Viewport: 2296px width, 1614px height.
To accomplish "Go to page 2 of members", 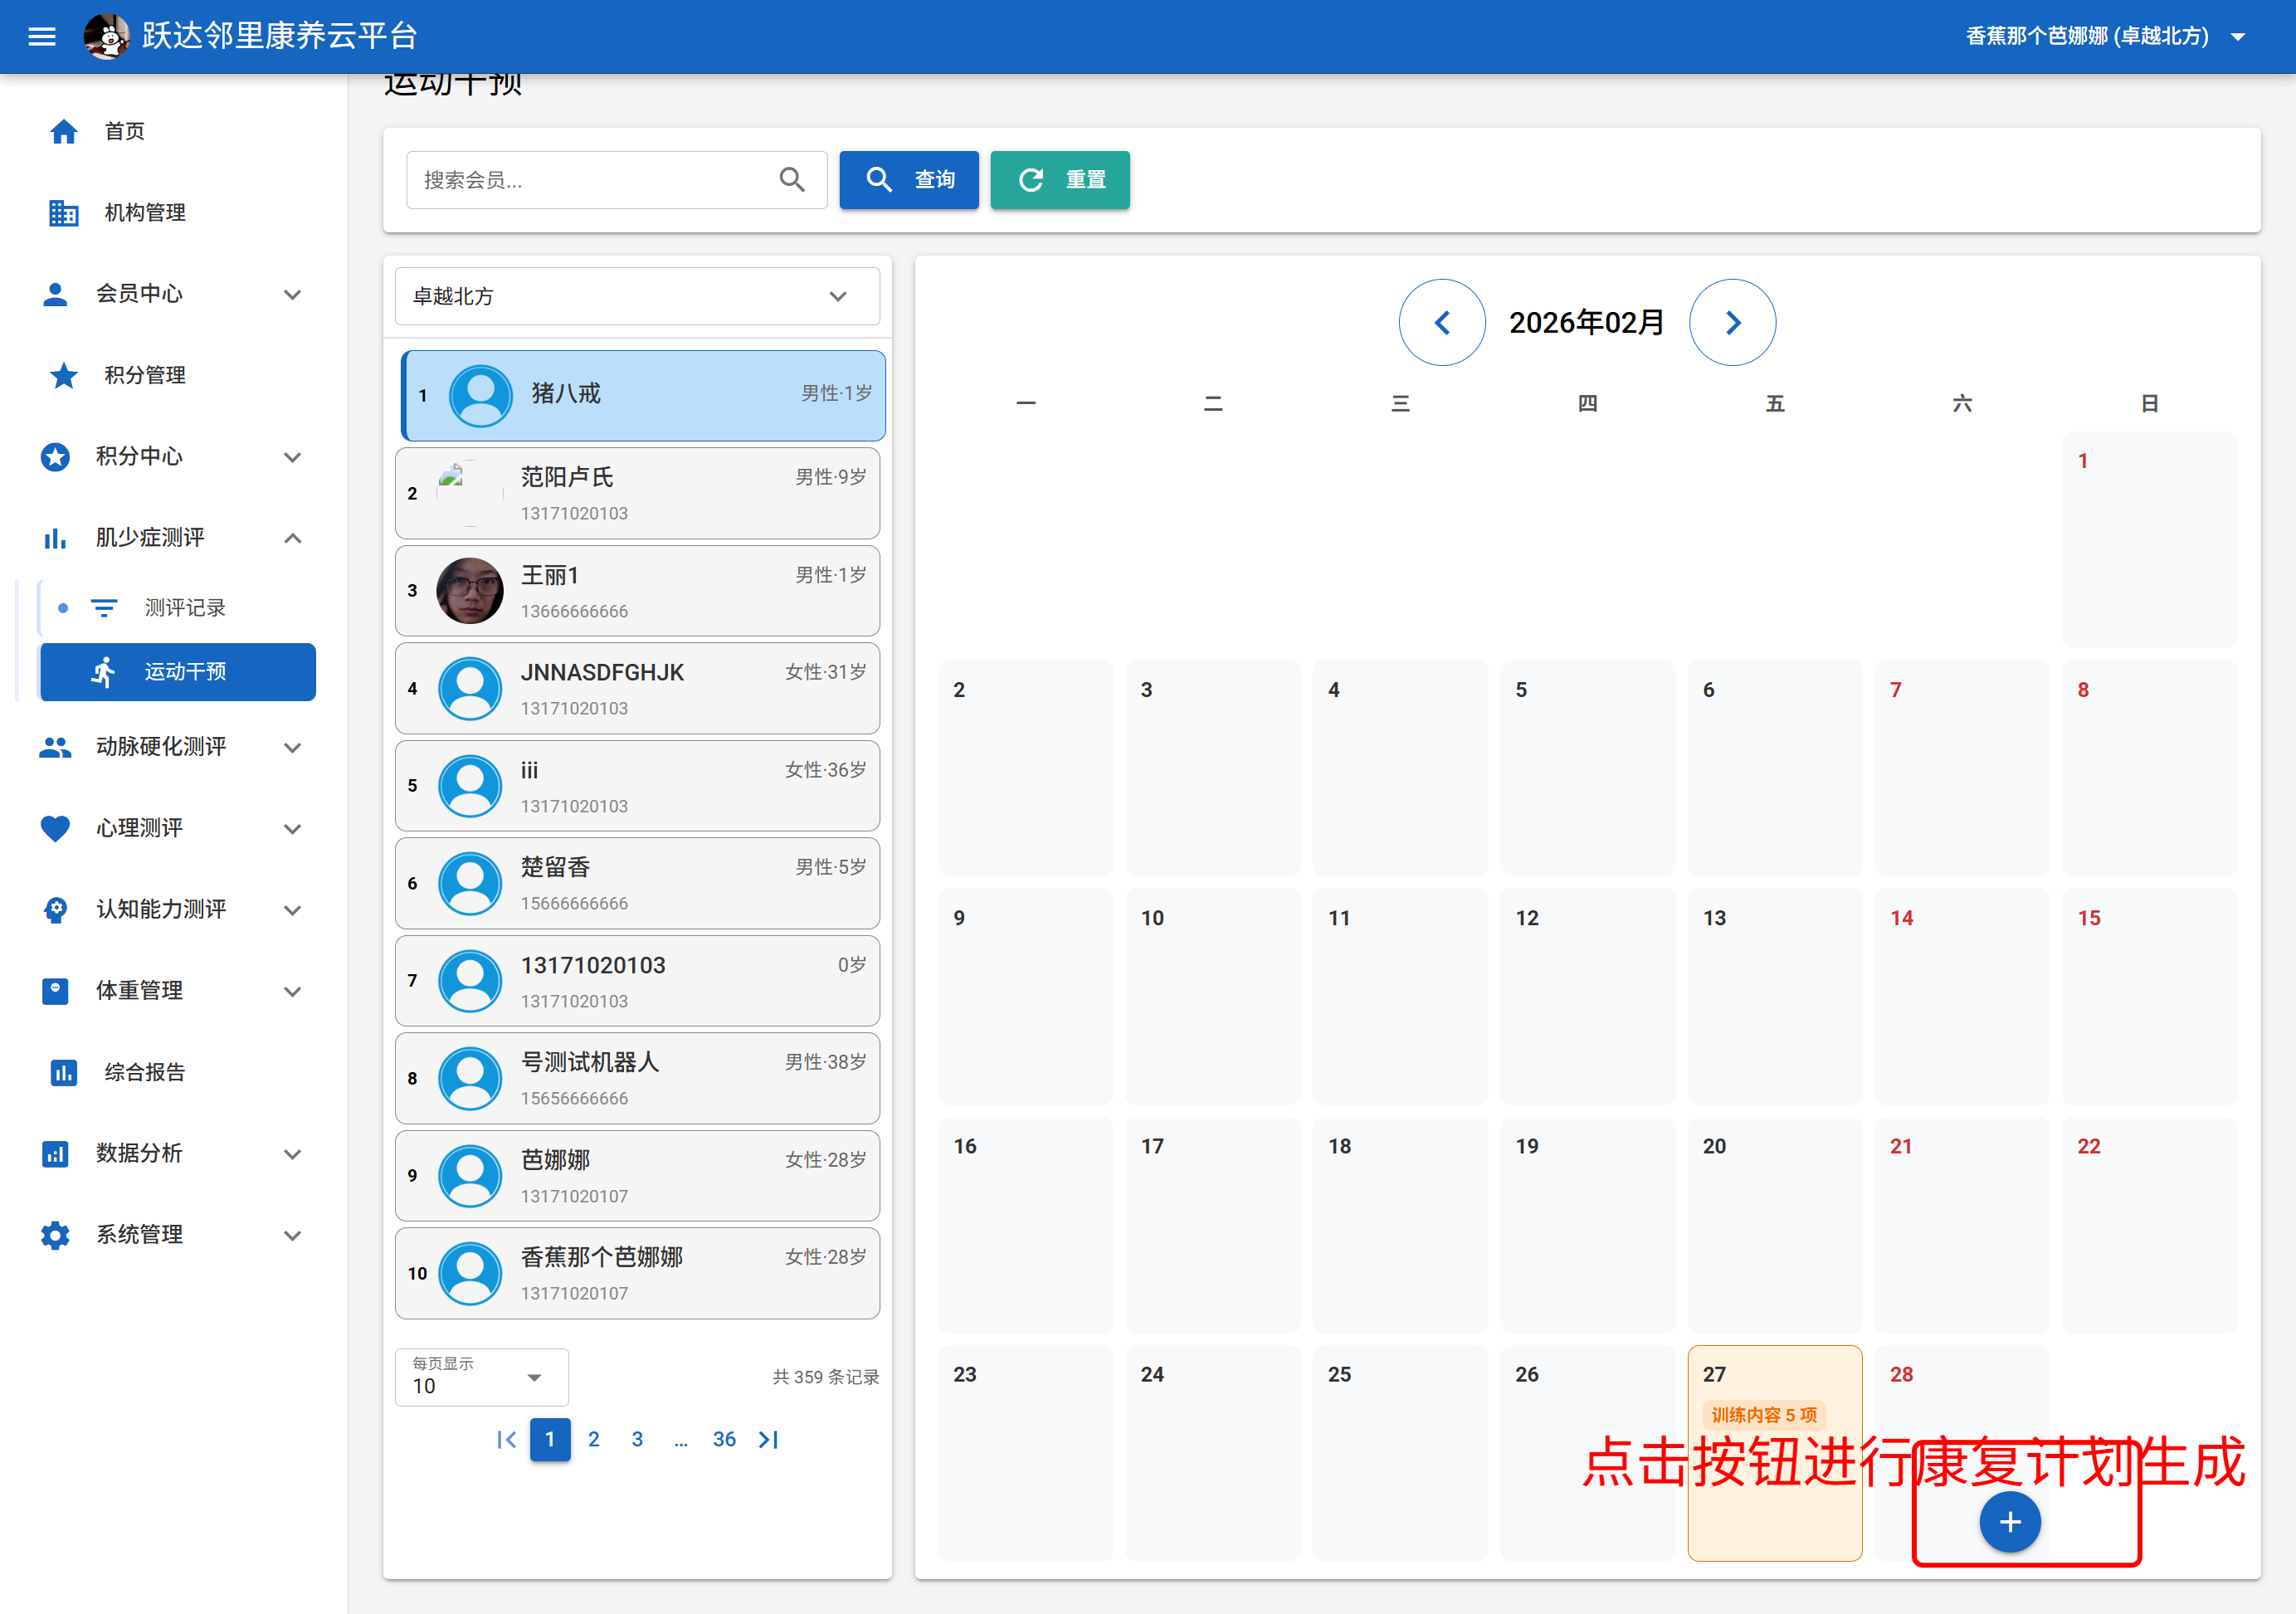I will pyautogui.click(x=594, y=1440).
